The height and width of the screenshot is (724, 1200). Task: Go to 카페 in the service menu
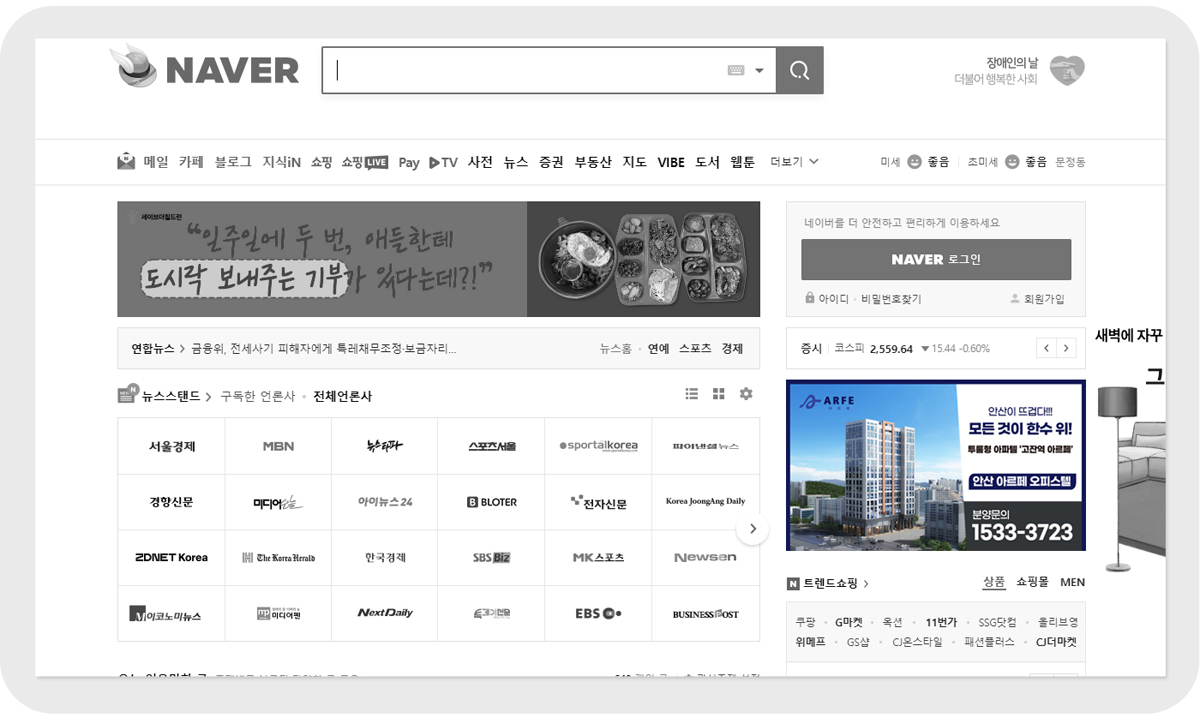tap(191, 162)
